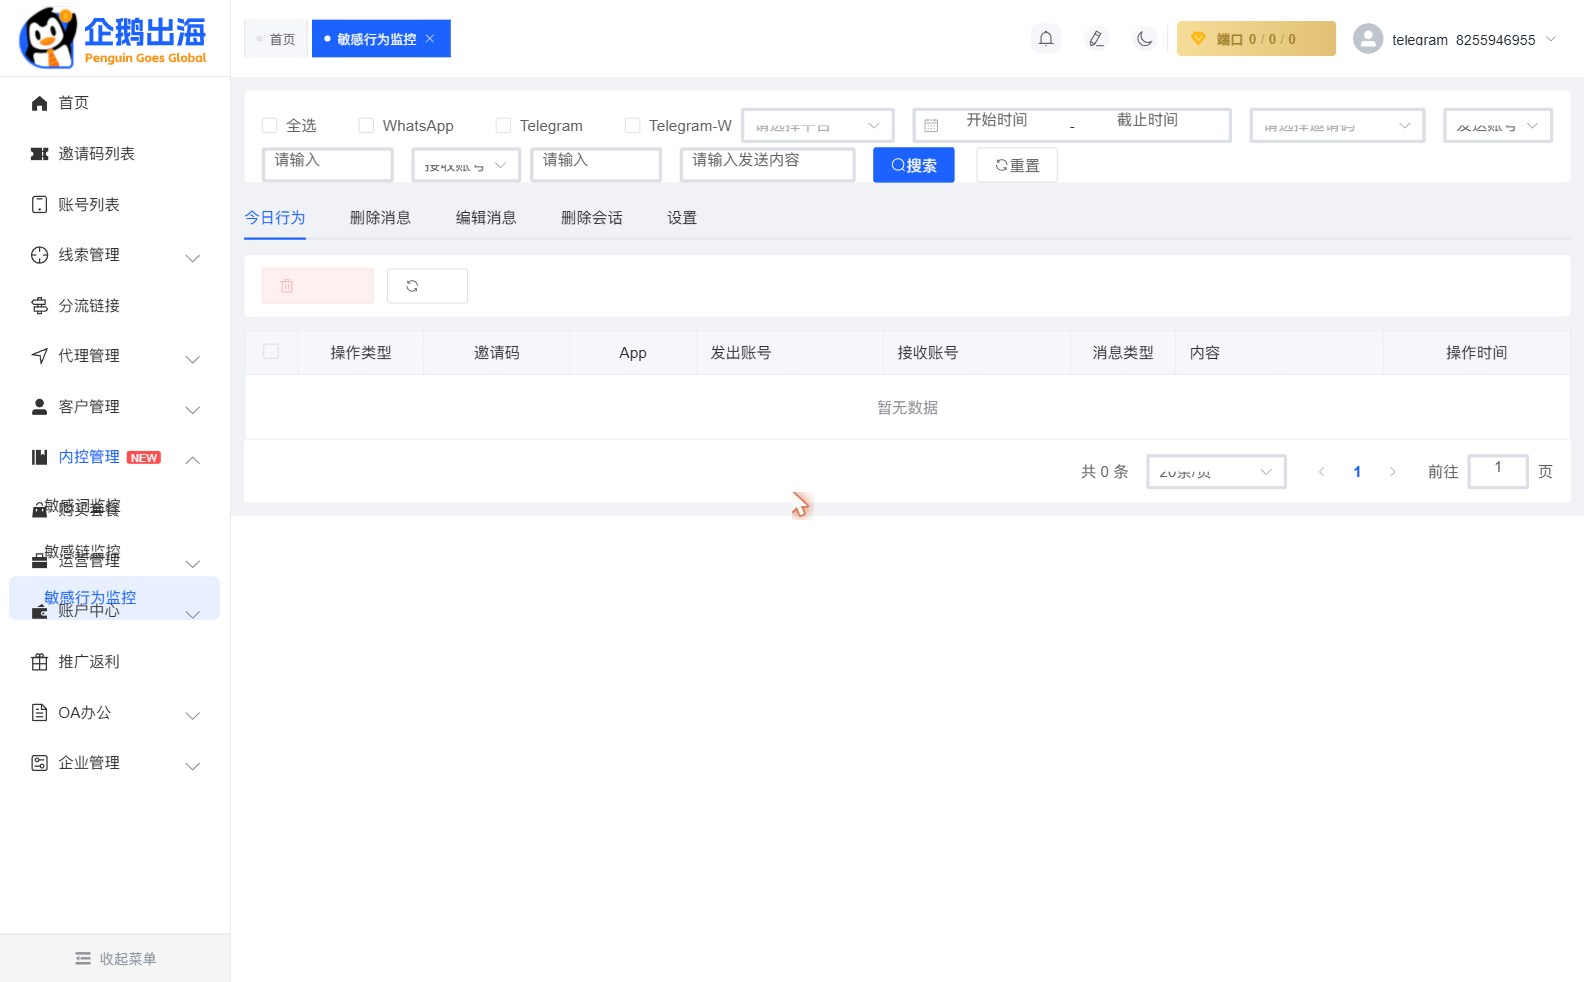
Task: Switch to the 删除消息 tab
Action: [x=380, y=218]
